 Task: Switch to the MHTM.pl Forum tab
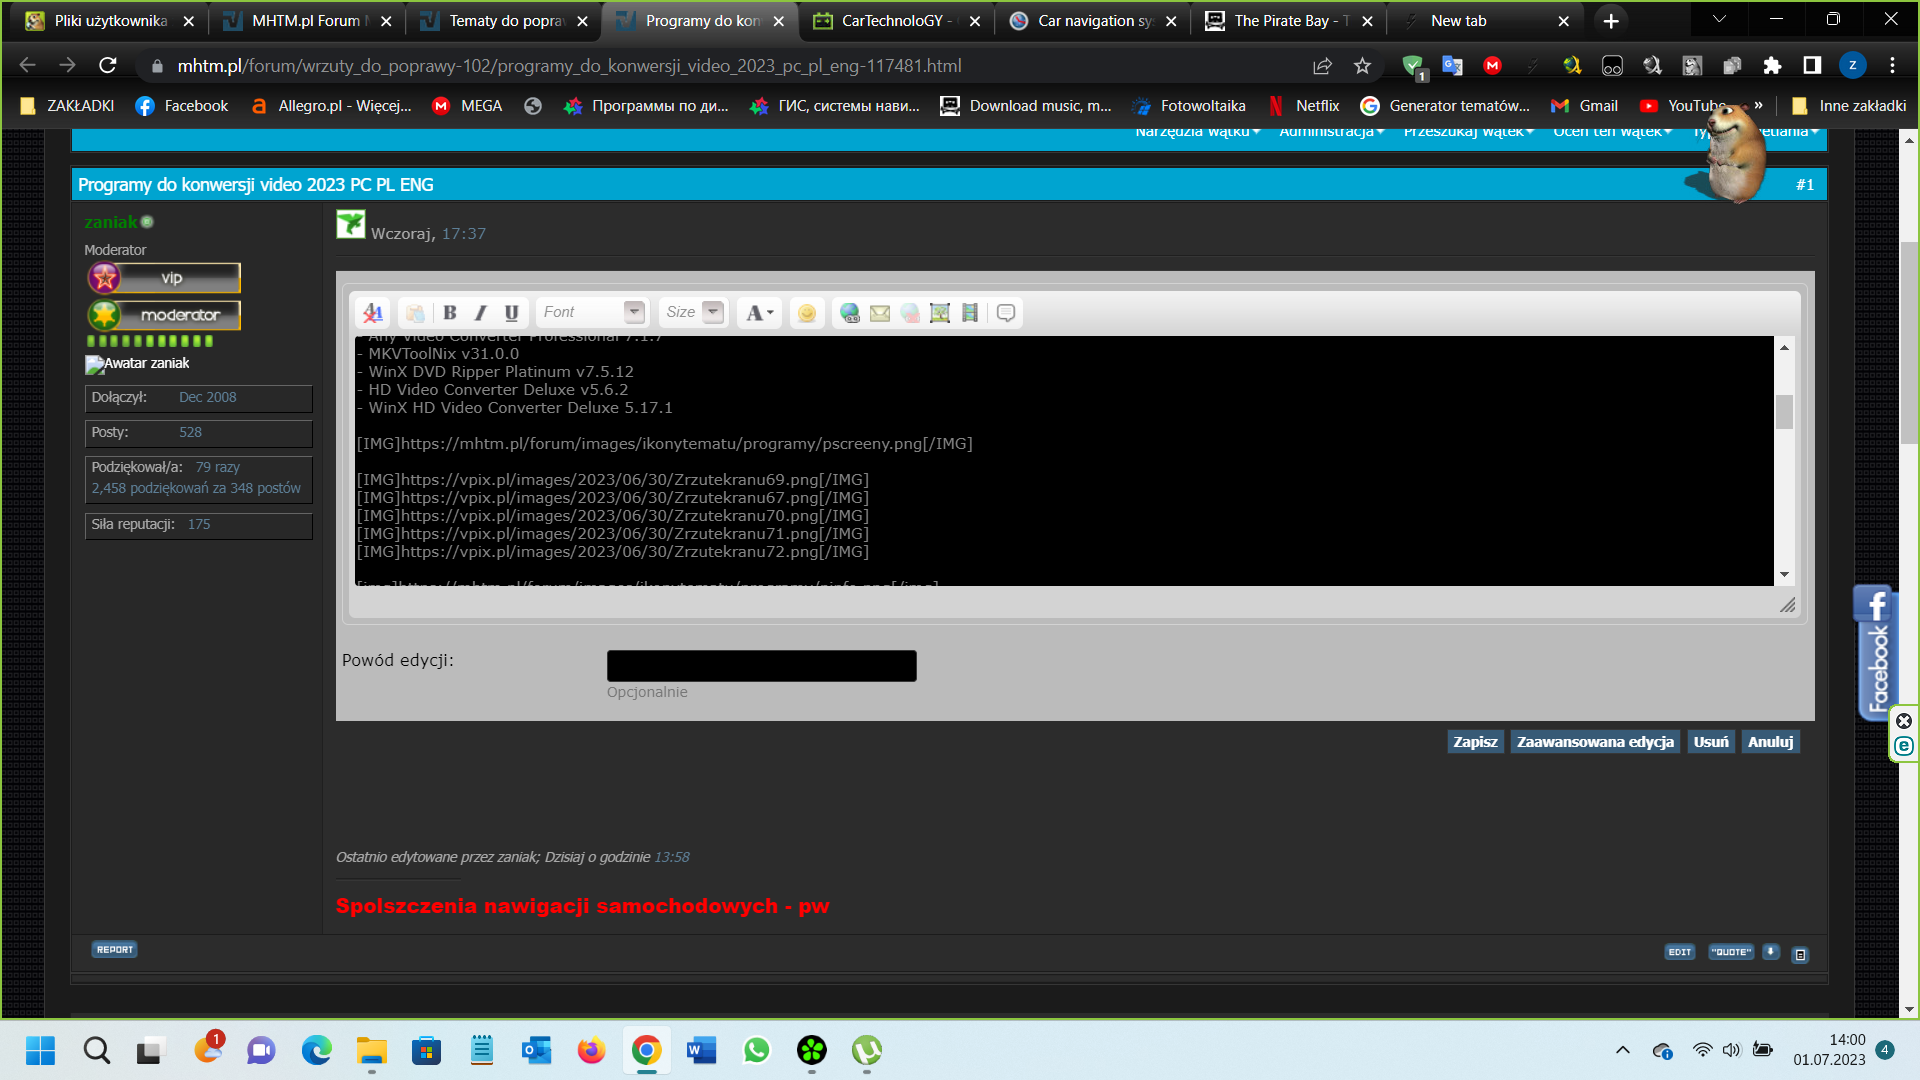point(306,21)
